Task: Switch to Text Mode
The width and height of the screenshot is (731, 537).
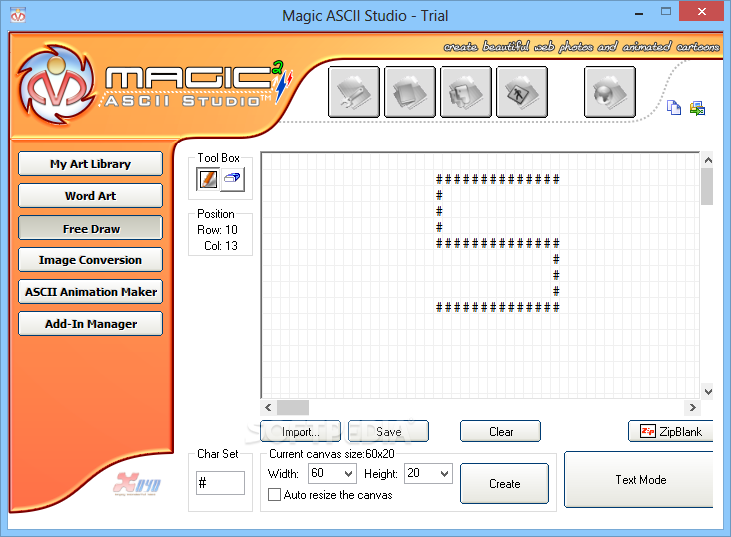Action: (x=639, y=480)
